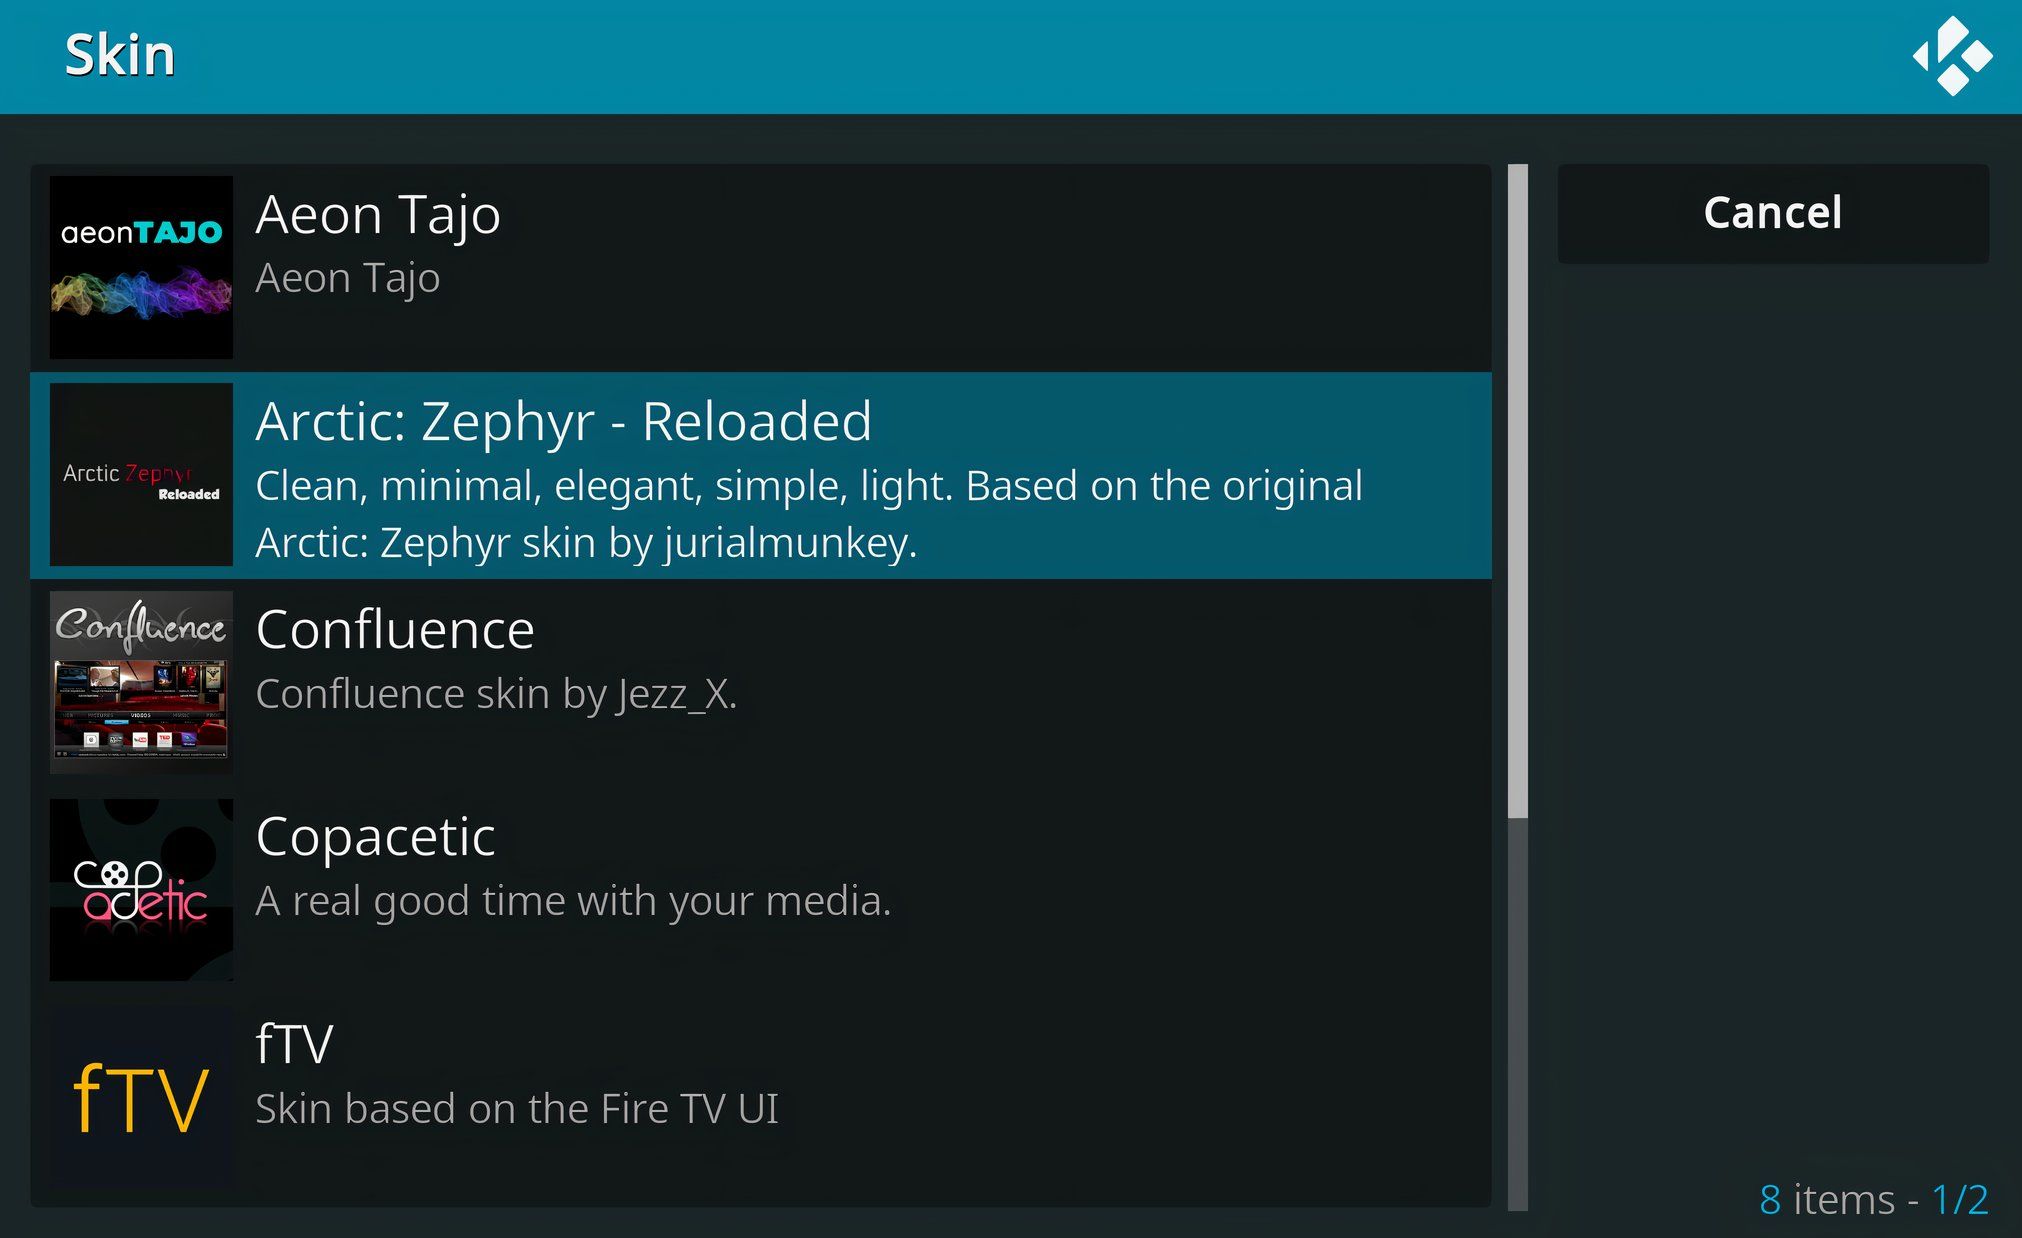
Task: Pick the Confluence skin preview image
Action: tap(141, 682)
